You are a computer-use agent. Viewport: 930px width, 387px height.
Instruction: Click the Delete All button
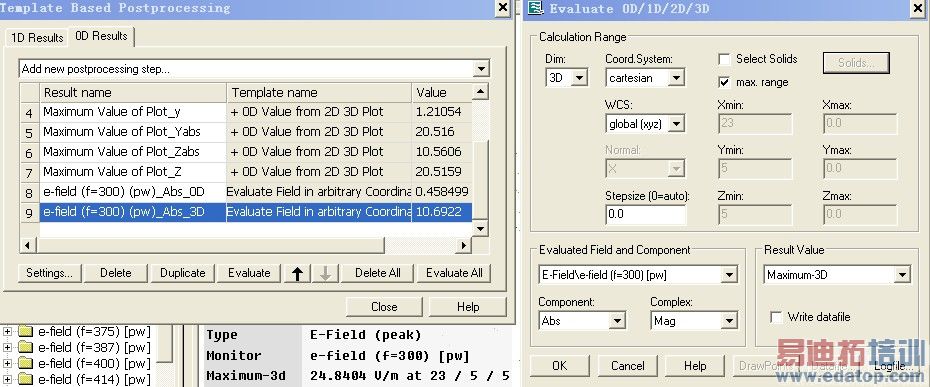tap(378, 273)
